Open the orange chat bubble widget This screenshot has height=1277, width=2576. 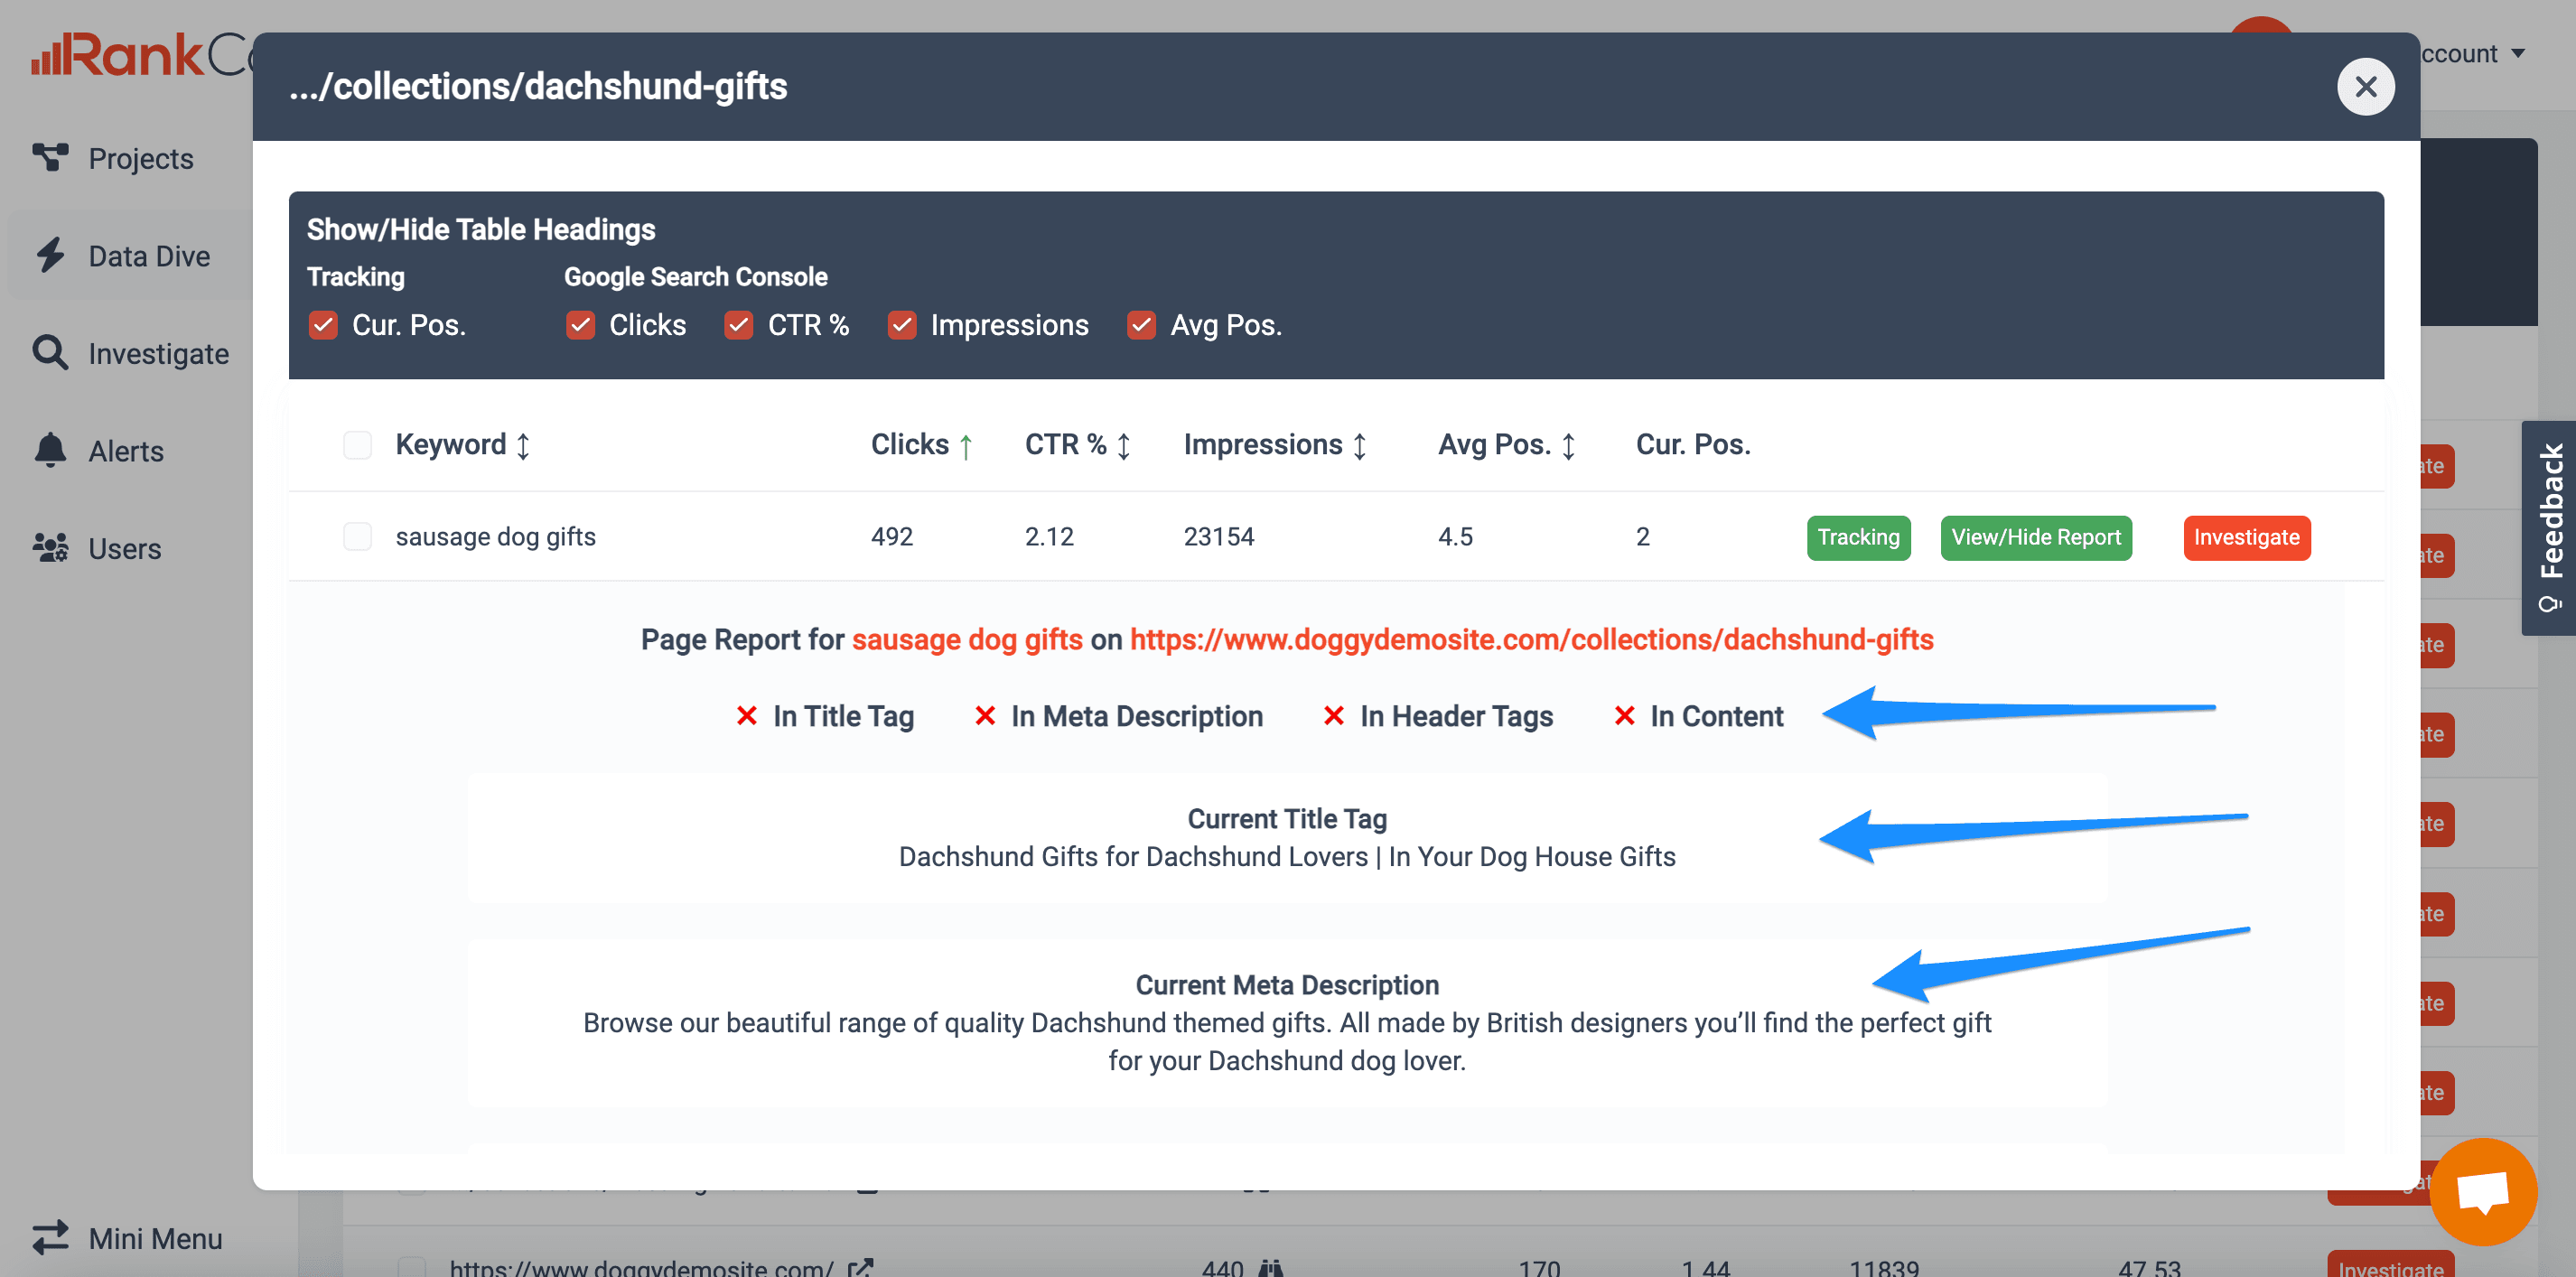point(2483,1191)
